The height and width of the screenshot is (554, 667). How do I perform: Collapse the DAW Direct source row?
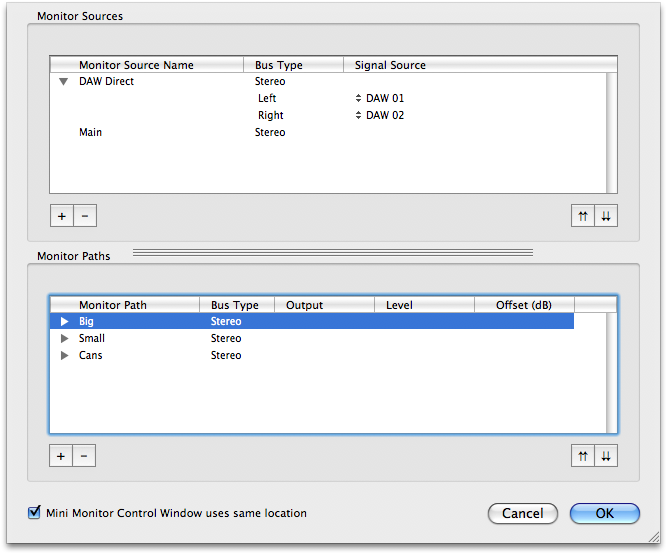(63, 81)
